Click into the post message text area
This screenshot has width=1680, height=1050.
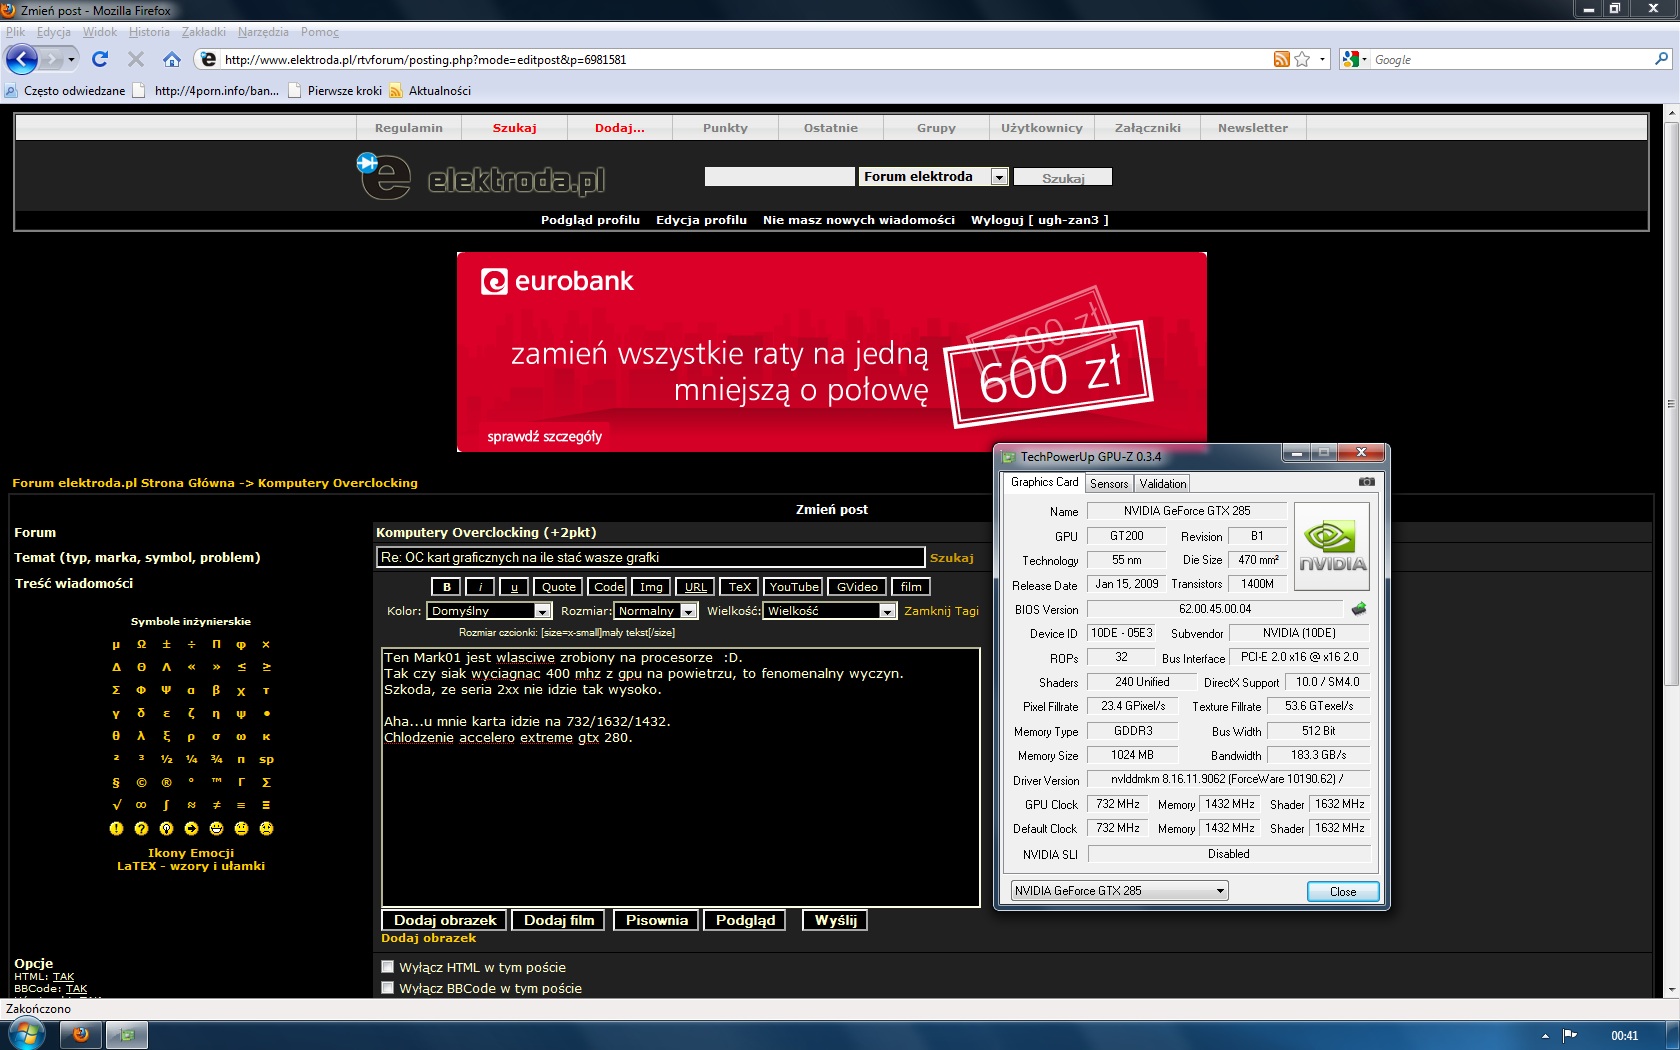(x=681, y=777)
